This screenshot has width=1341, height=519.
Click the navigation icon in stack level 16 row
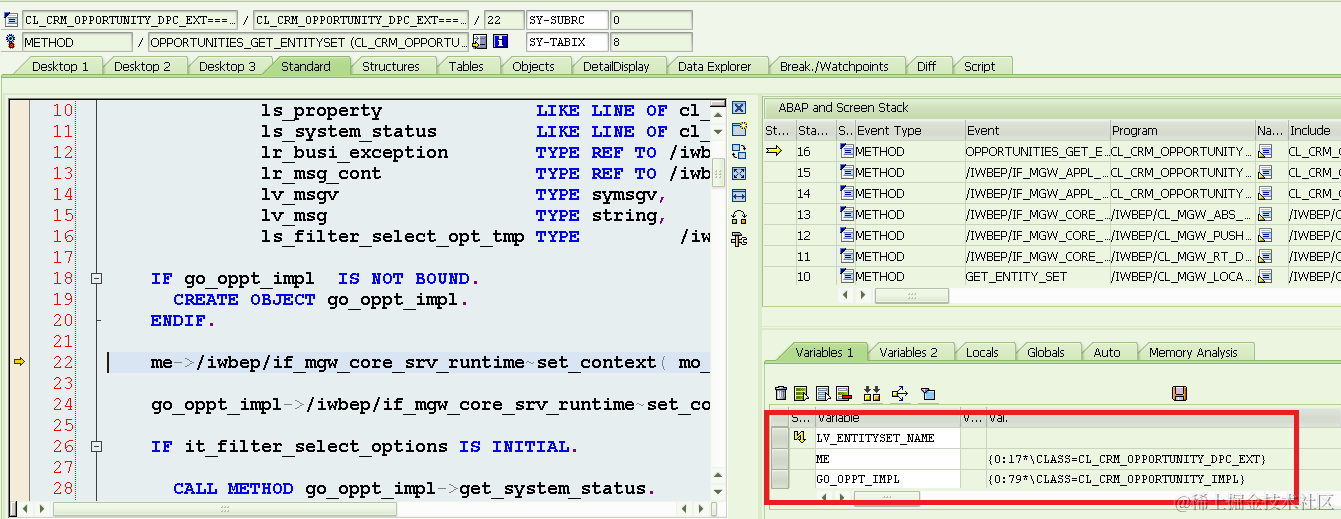1264,152
